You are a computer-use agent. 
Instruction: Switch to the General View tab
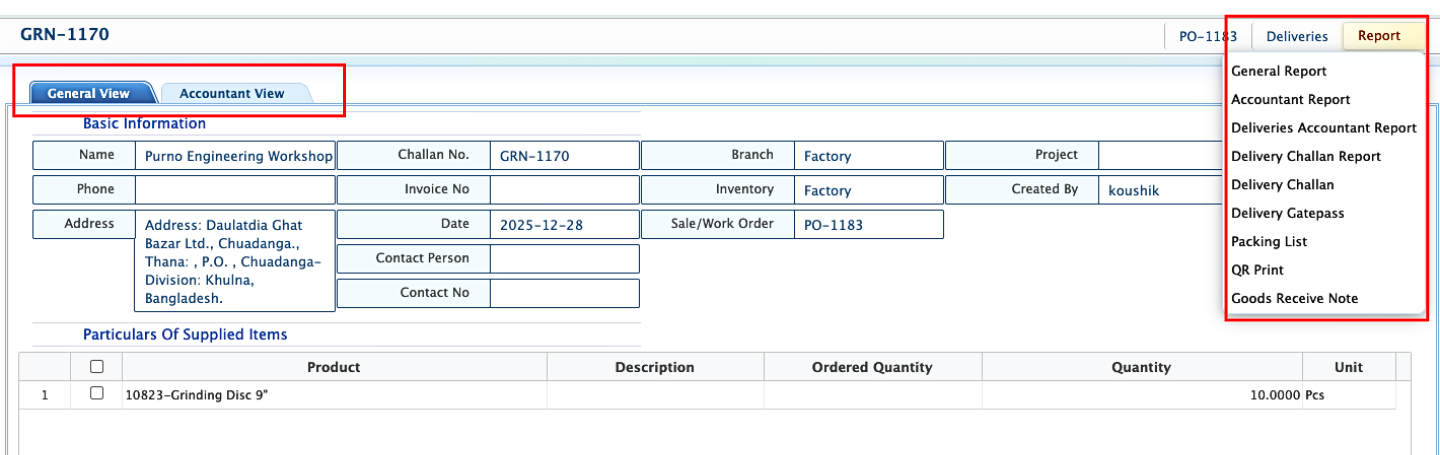(x=89, y=93)
